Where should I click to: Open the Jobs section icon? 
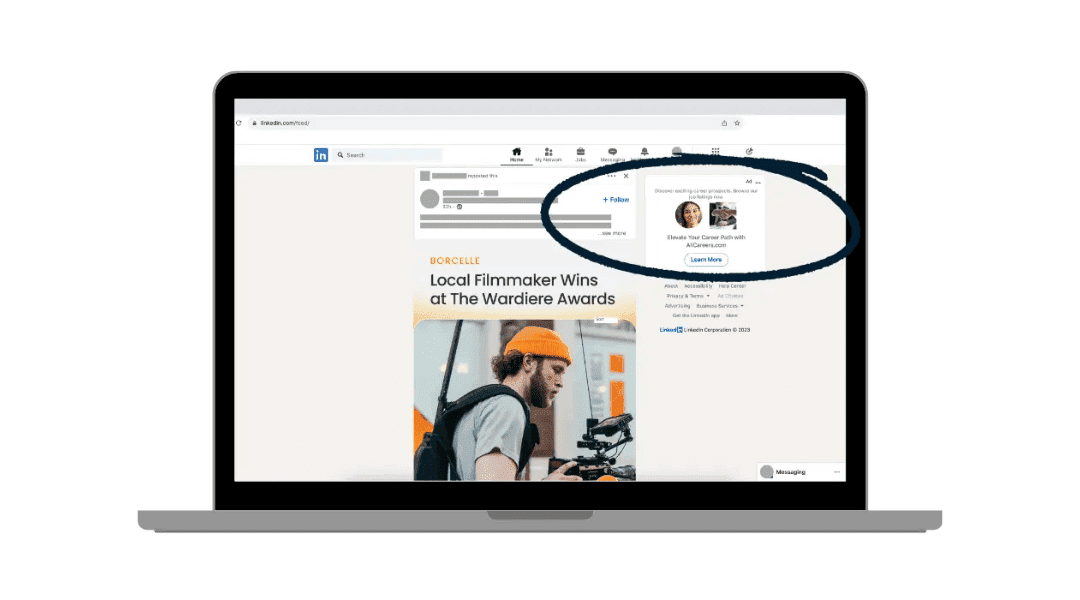pyautogui.click(x=581, y=153)
